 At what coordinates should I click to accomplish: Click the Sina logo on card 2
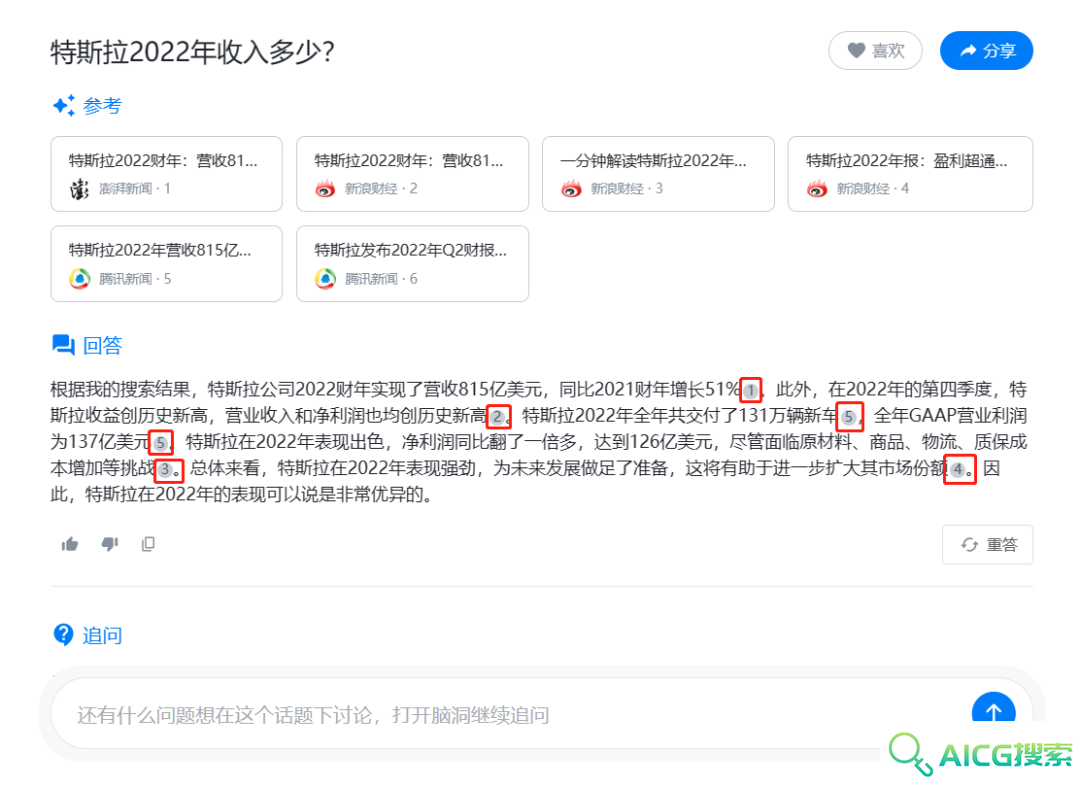coord(325,189)
